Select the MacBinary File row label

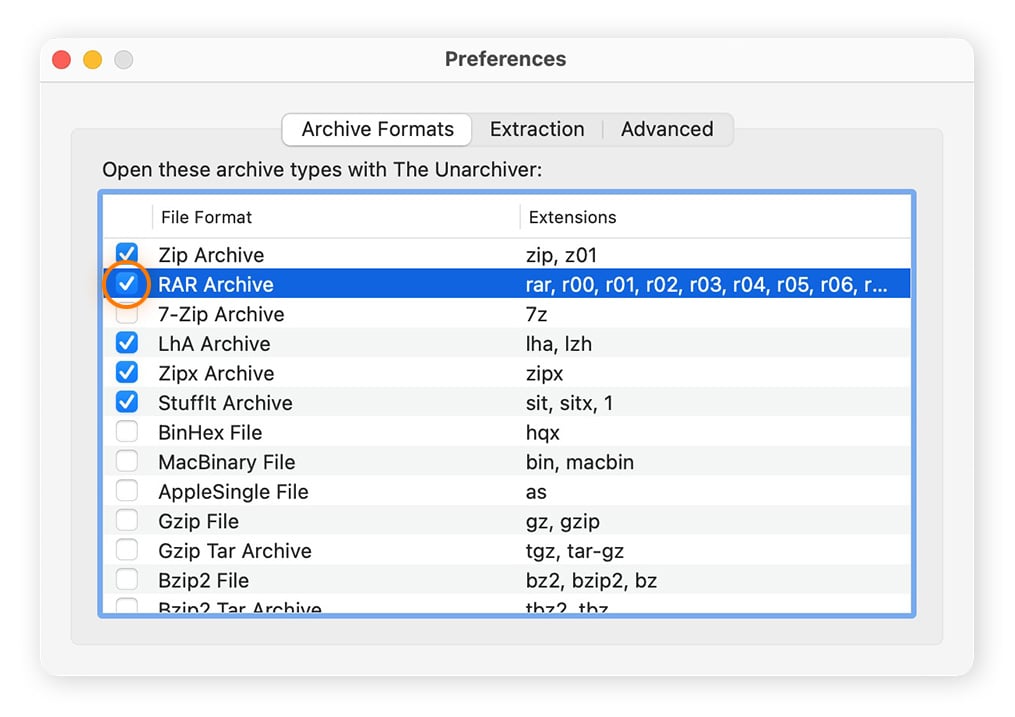(x=227, y=463)
